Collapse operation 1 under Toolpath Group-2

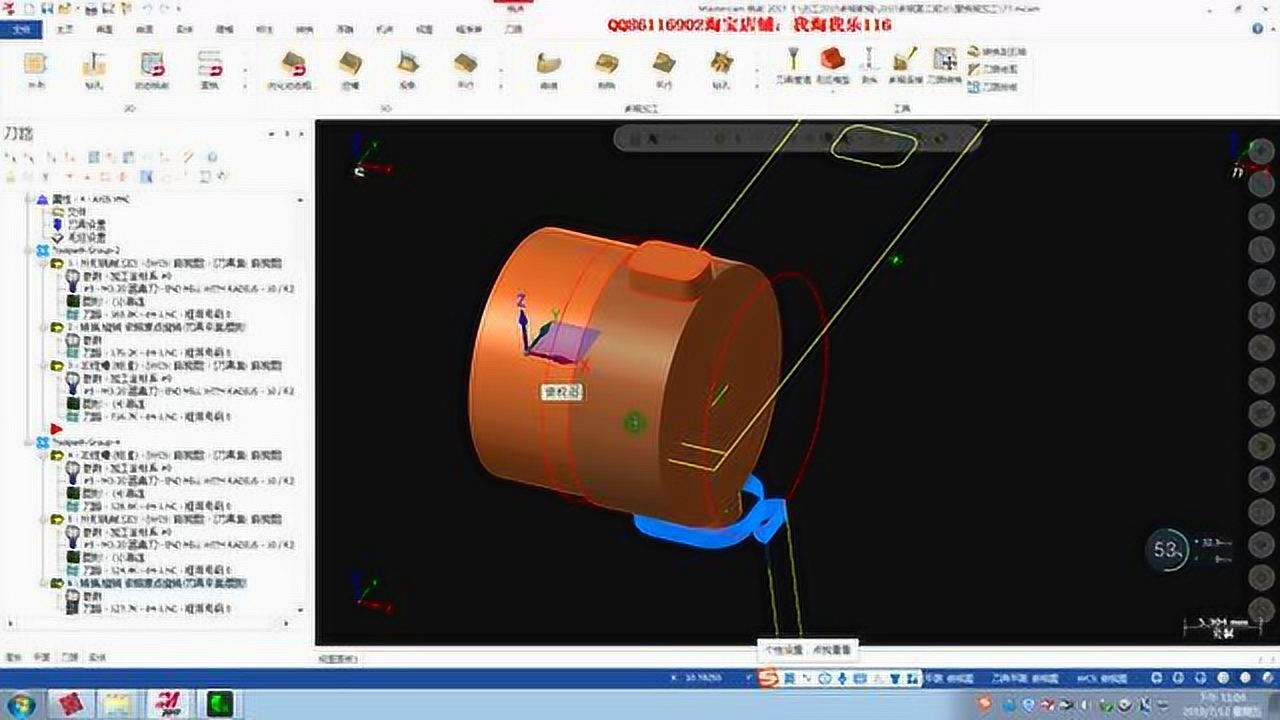pyautogui.click(x=43, y=263)
